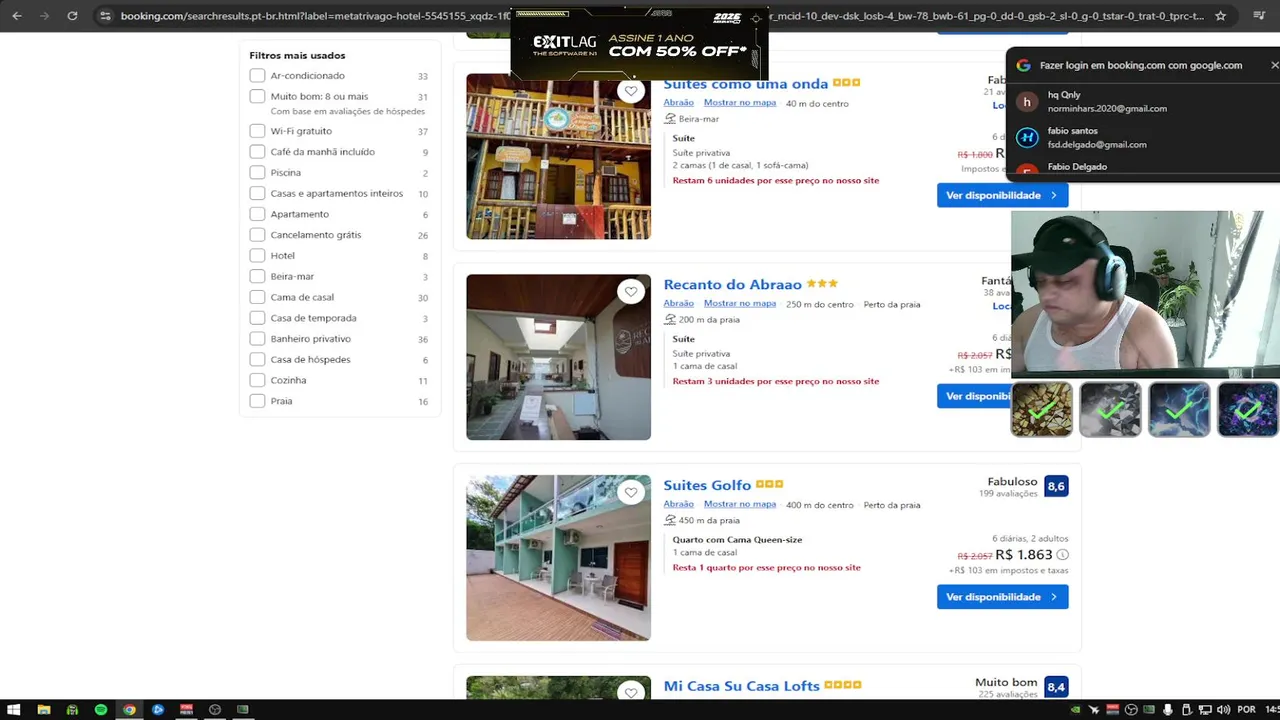The image size is (1280, 720).
Task: Click Mi Casa Su Casa 8,4 score badge
Action: [1056, 687]
